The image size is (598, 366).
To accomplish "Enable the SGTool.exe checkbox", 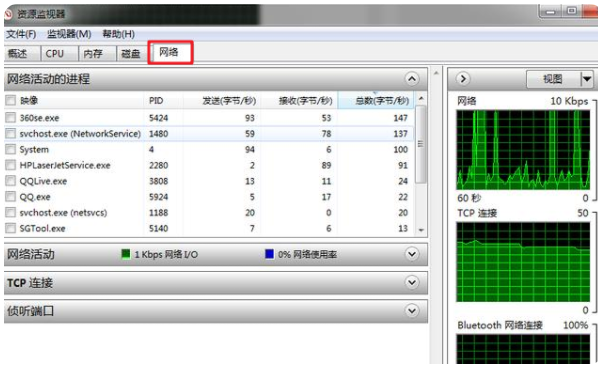I will tap(11, 228).
